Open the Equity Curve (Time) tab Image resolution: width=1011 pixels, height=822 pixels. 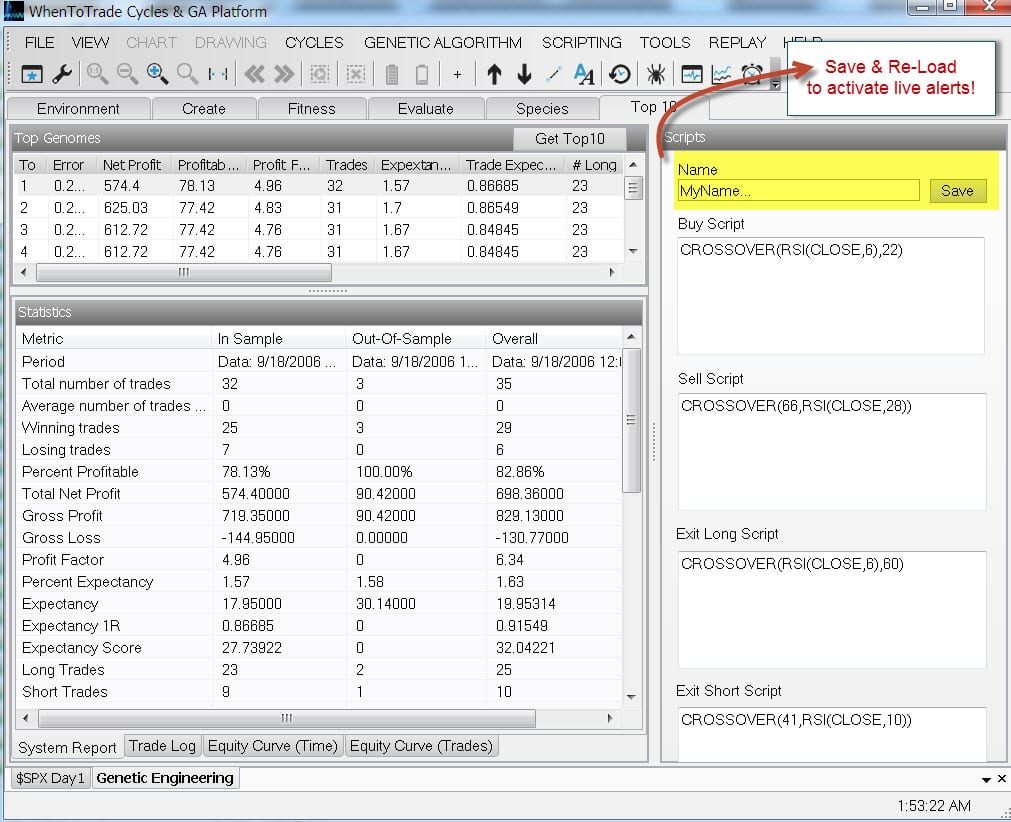coord(273,746)
